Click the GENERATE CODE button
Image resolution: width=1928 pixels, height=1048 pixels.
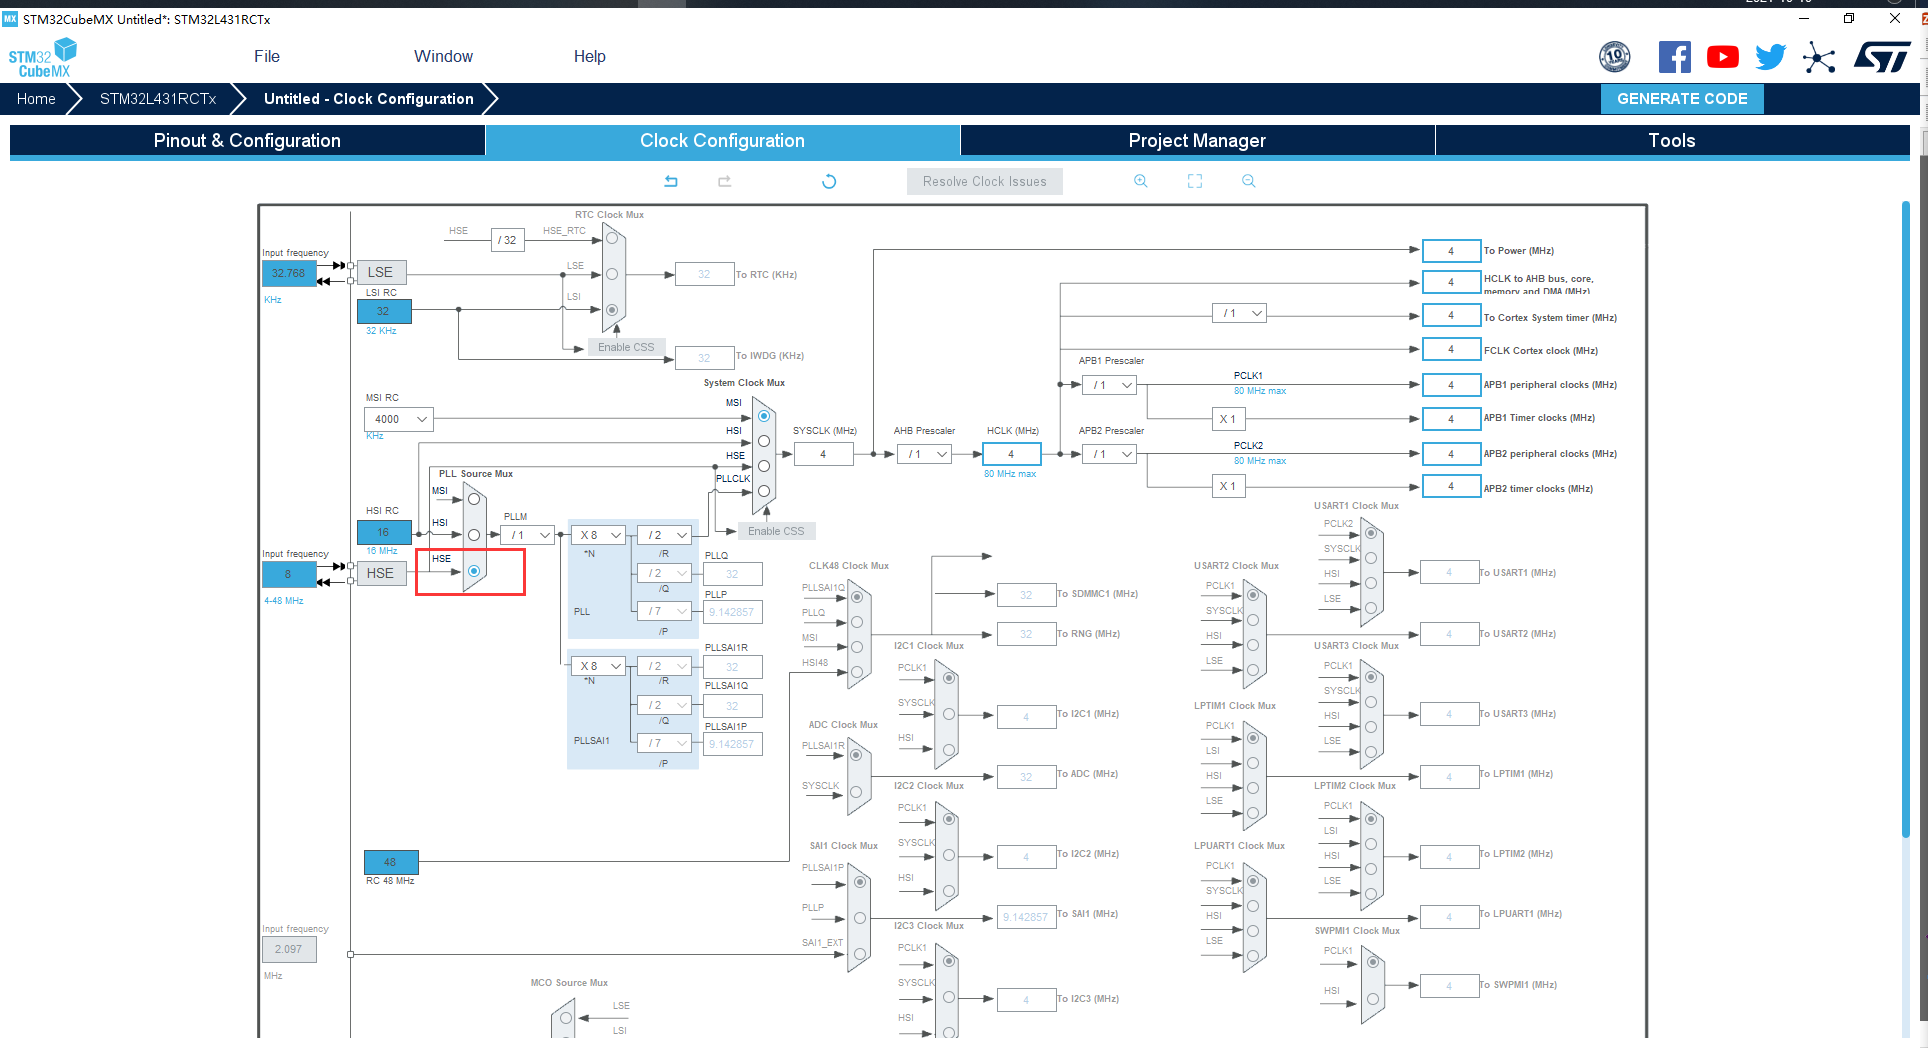tap(1682, 99)
